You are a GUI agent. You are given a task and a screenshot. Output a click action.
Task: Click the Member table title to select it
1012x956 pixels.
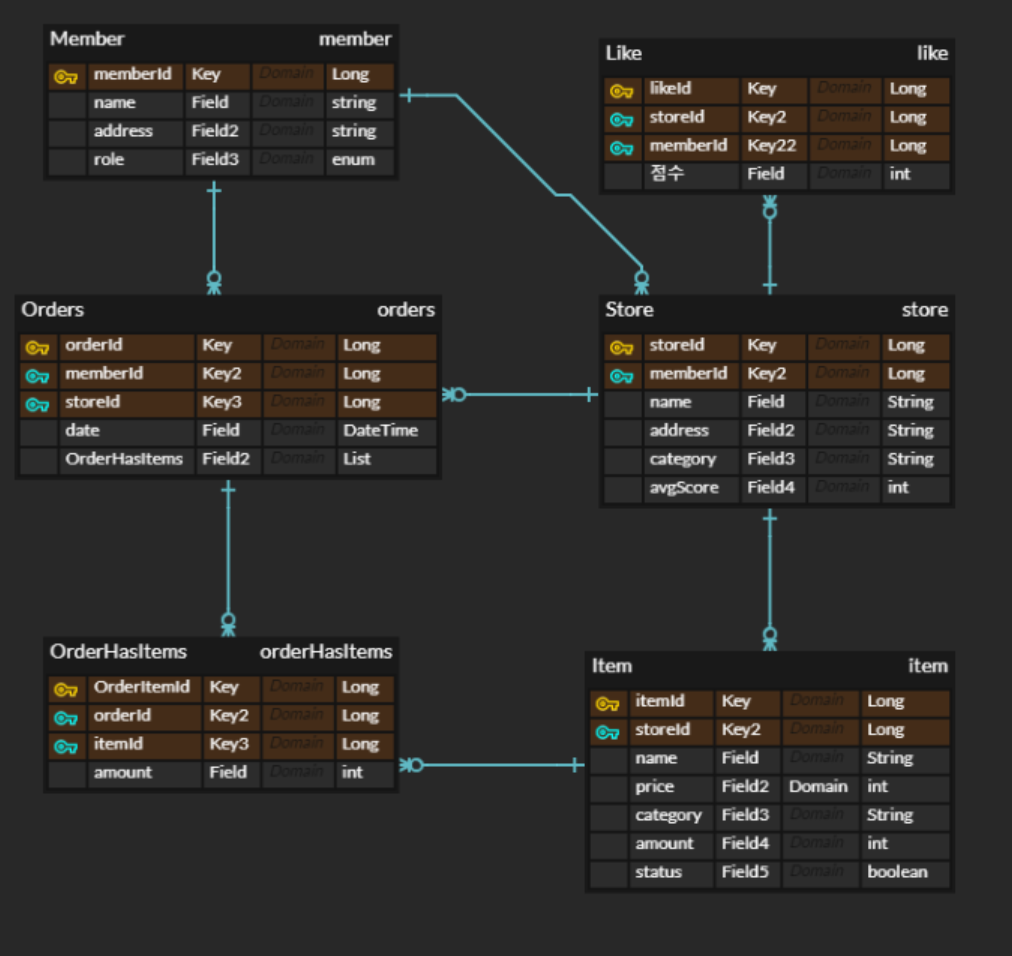pyautogui.click(x=87, y=39)
